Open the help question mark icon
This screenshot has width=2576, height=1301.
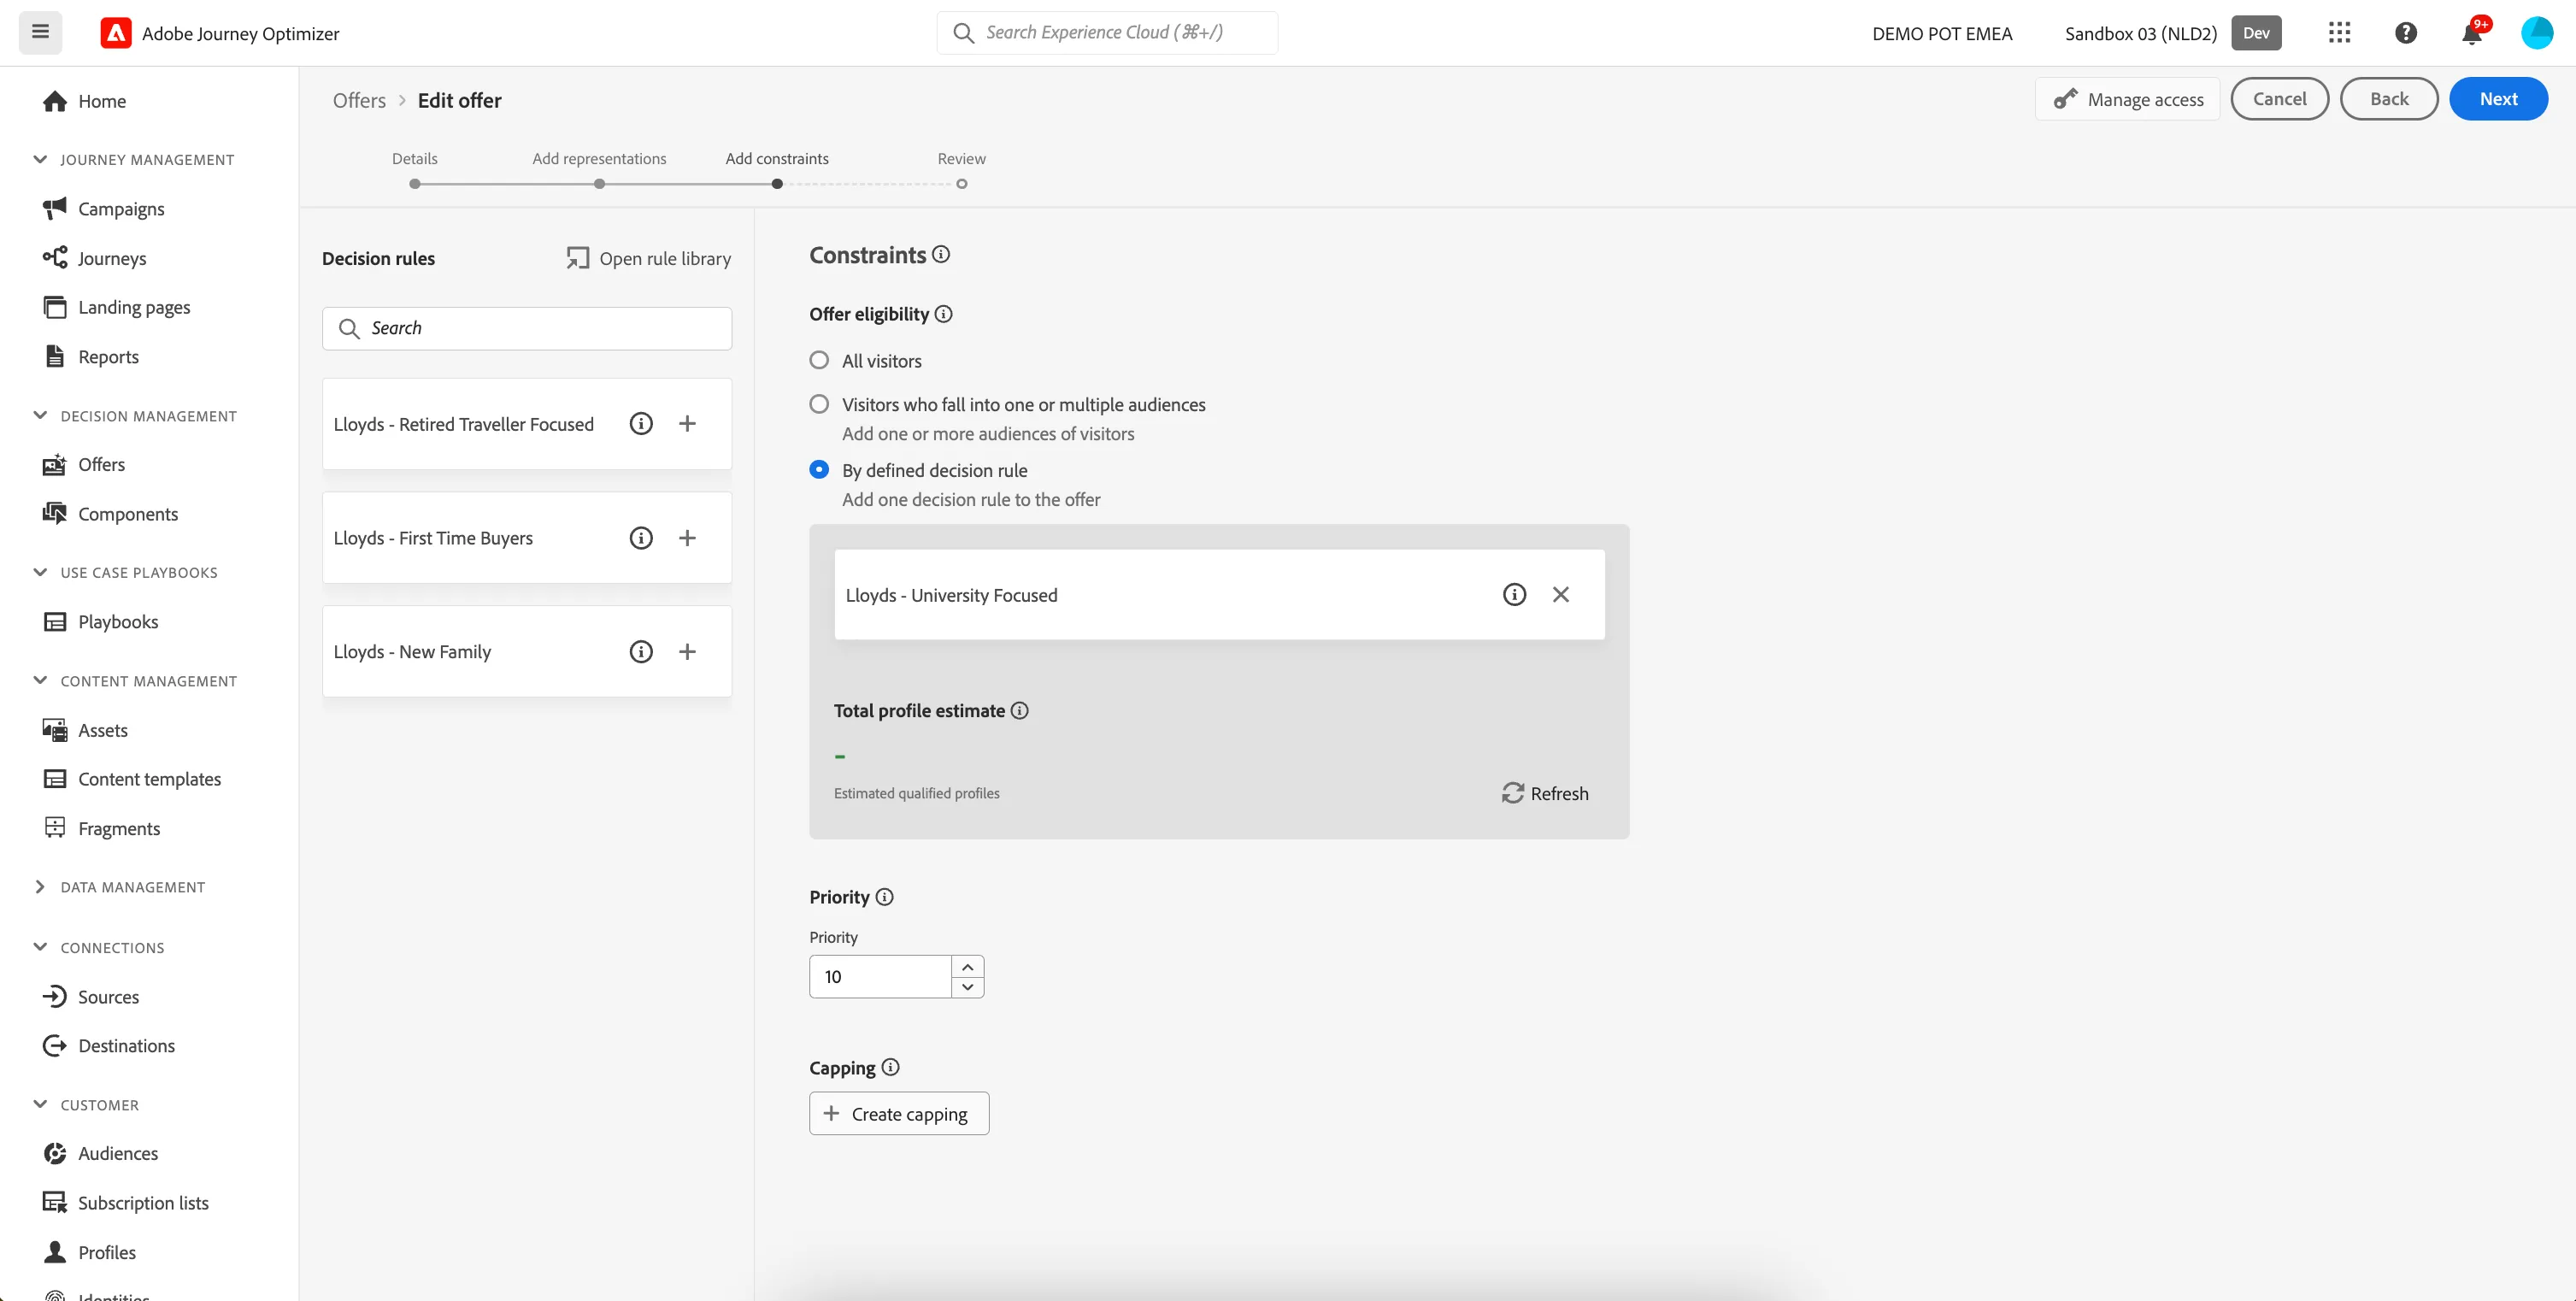[x=2406, y=33]
